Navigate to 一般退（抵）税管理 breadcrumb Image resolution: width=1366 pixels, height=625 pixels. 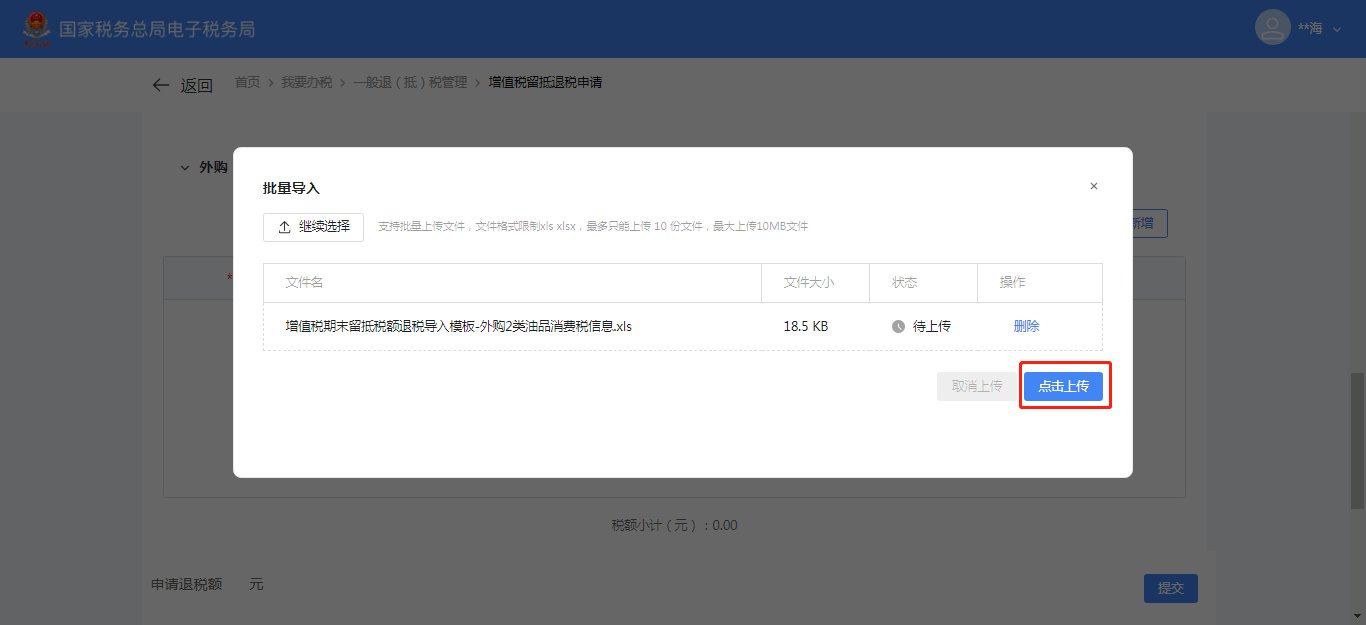(x=409, y=82)
